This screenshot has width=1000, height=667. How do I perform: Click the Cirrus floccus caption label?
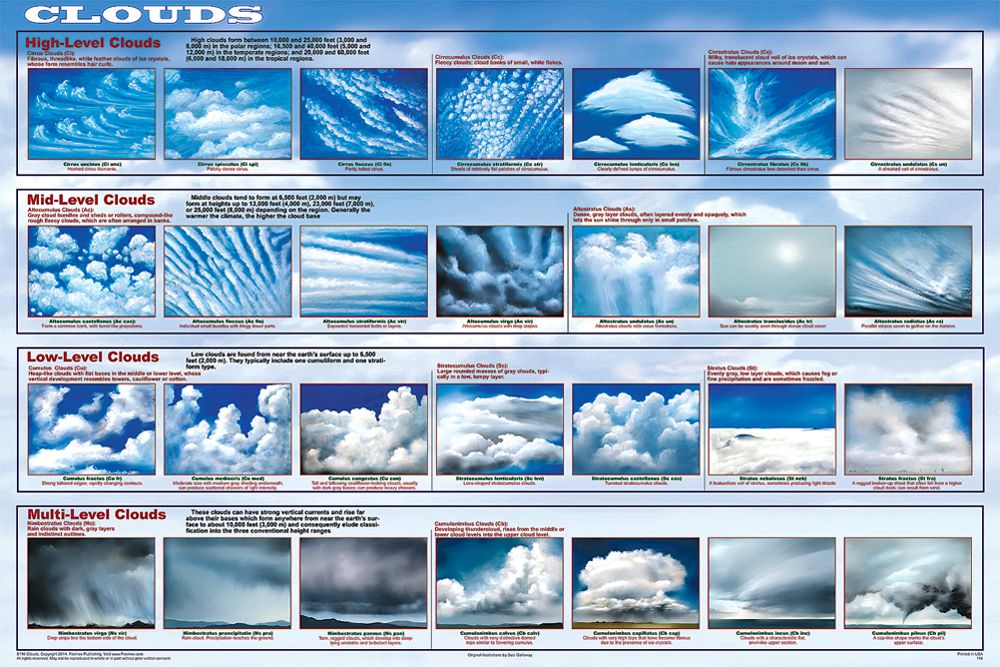click(x=364, y=163)
